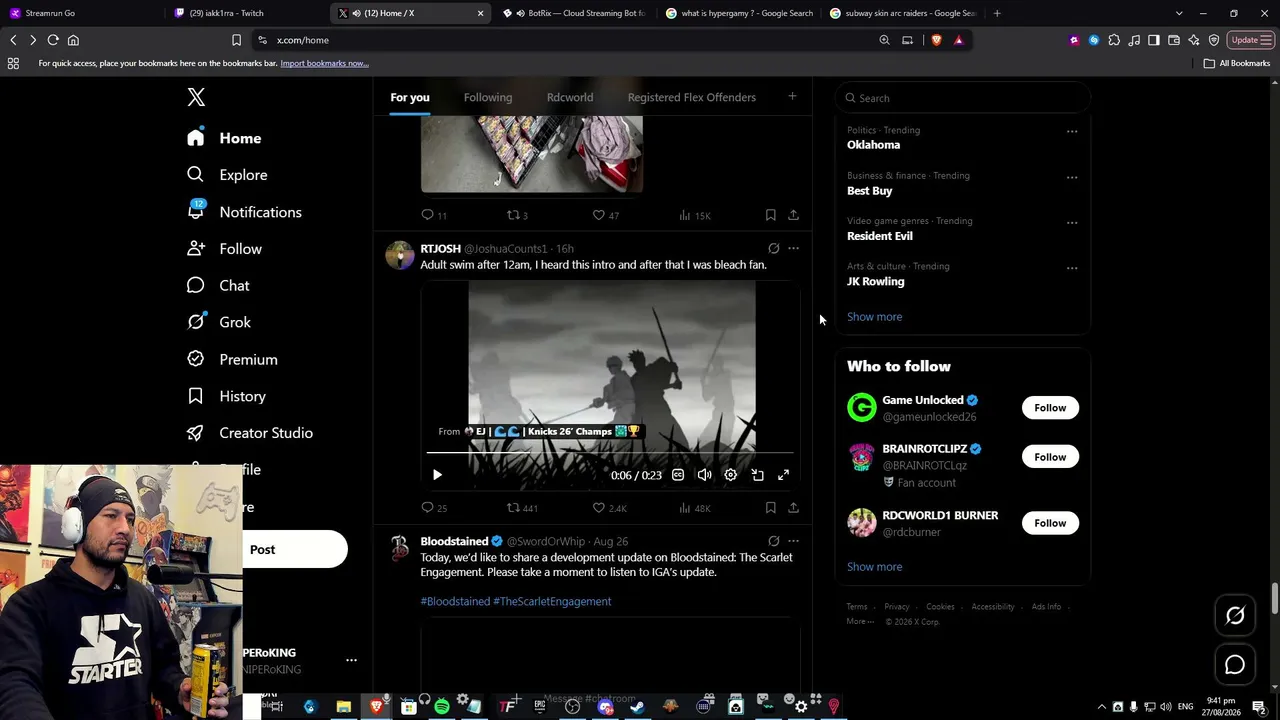This screenshot has width=1280, height=720.
Task: Open Notifications in the X sidebar
Action: [245, 212]
